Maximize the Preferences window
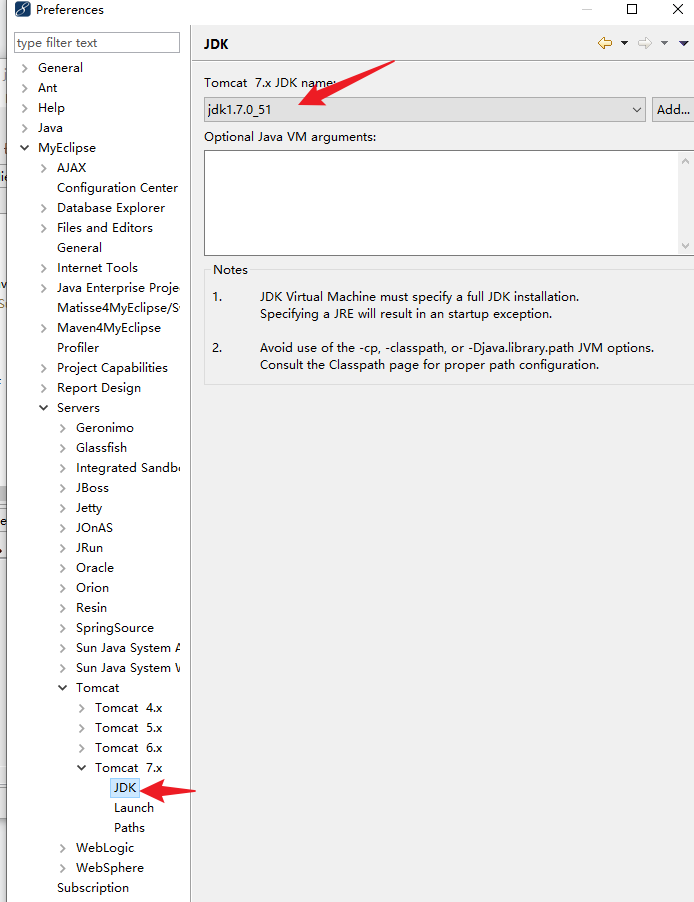The height and width of the screenshot is (902, 694). point(632,9)
